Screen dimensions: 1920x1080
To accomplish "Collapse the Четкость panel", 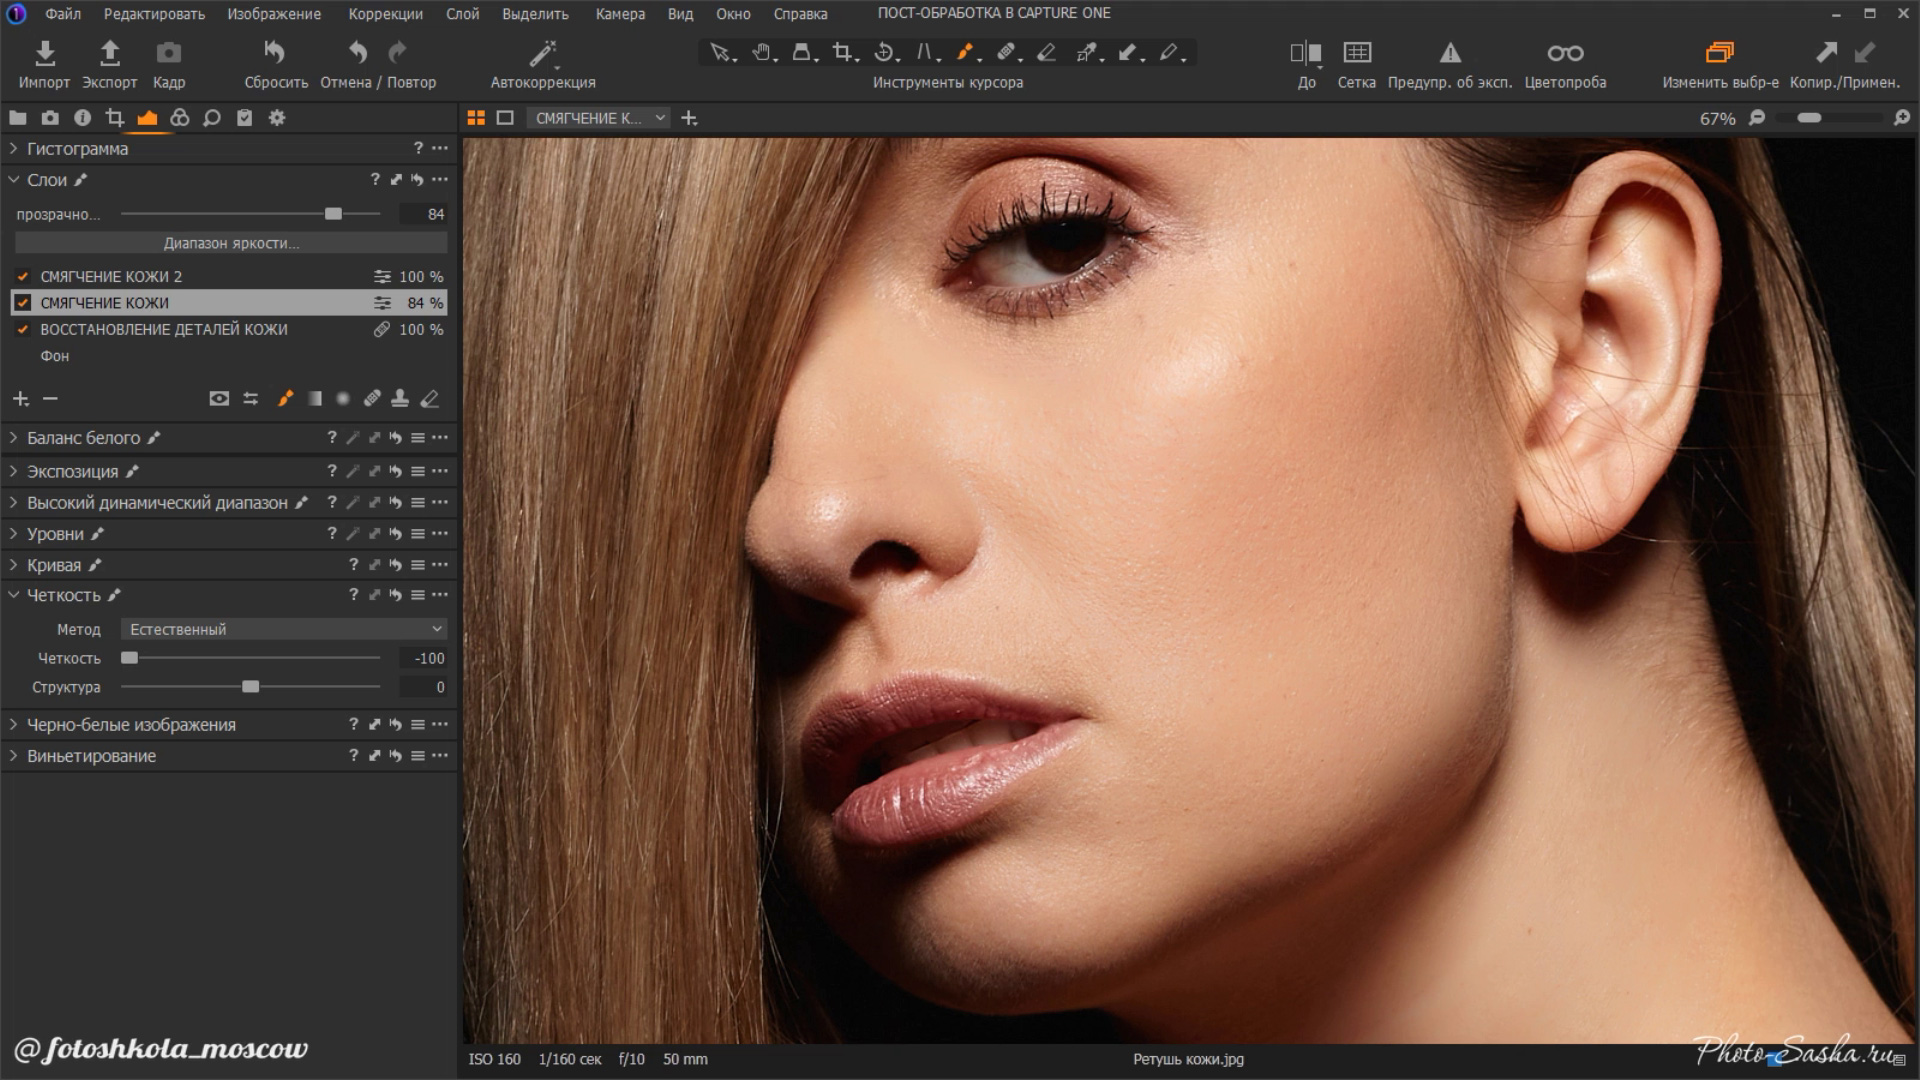I will pyautogui.click(x=13, y=595).
